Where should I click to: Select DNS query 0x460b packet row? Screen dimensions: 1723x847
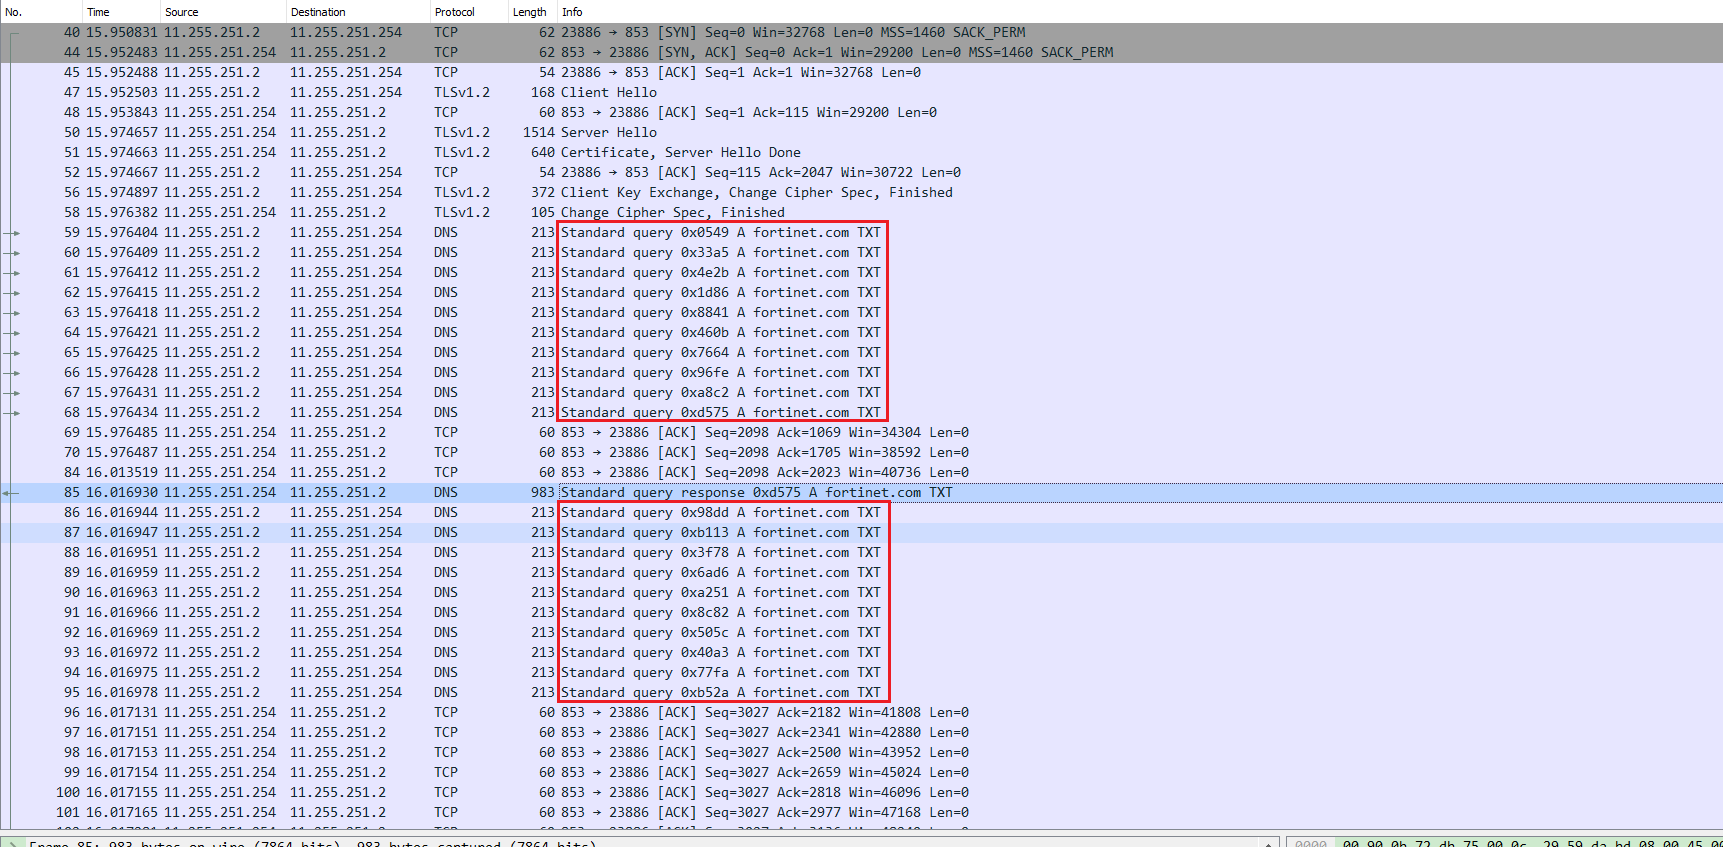coord(861,332)
